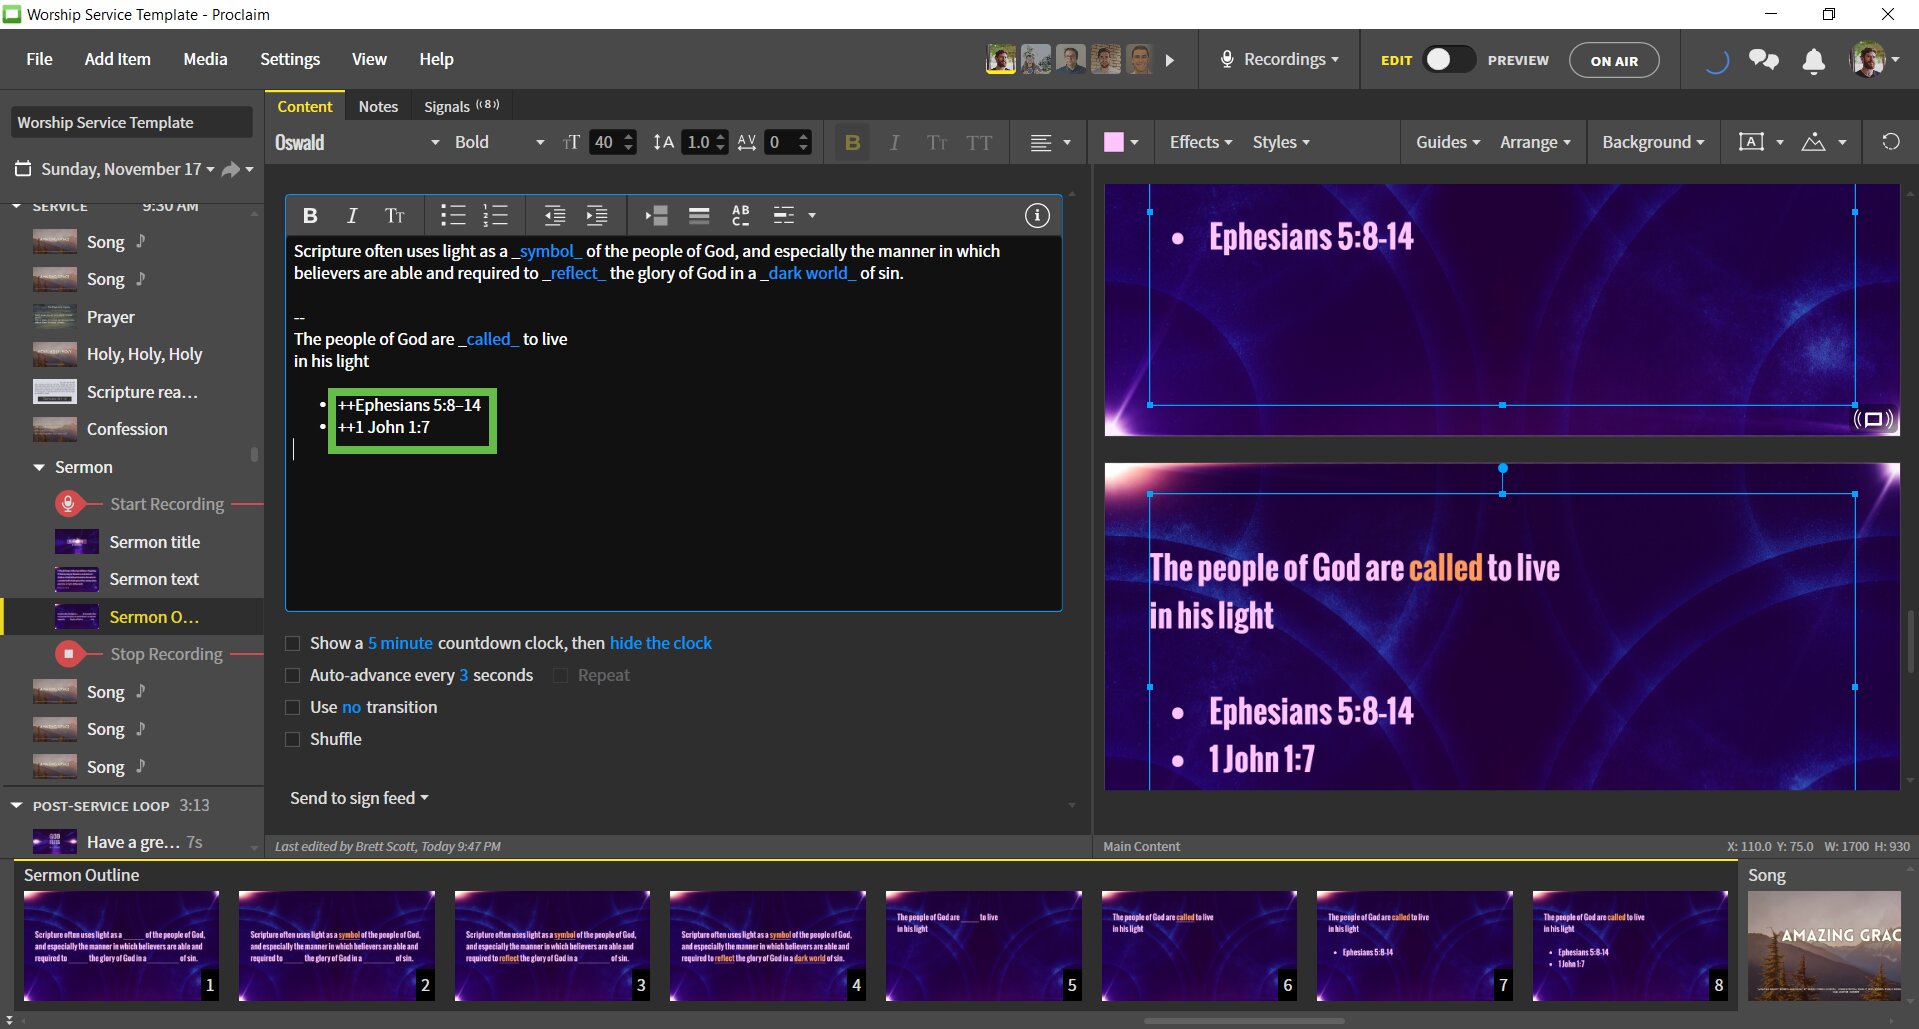Open the File menu
The width and height of the screenshot is (1919, 1029).
point(39,59)
